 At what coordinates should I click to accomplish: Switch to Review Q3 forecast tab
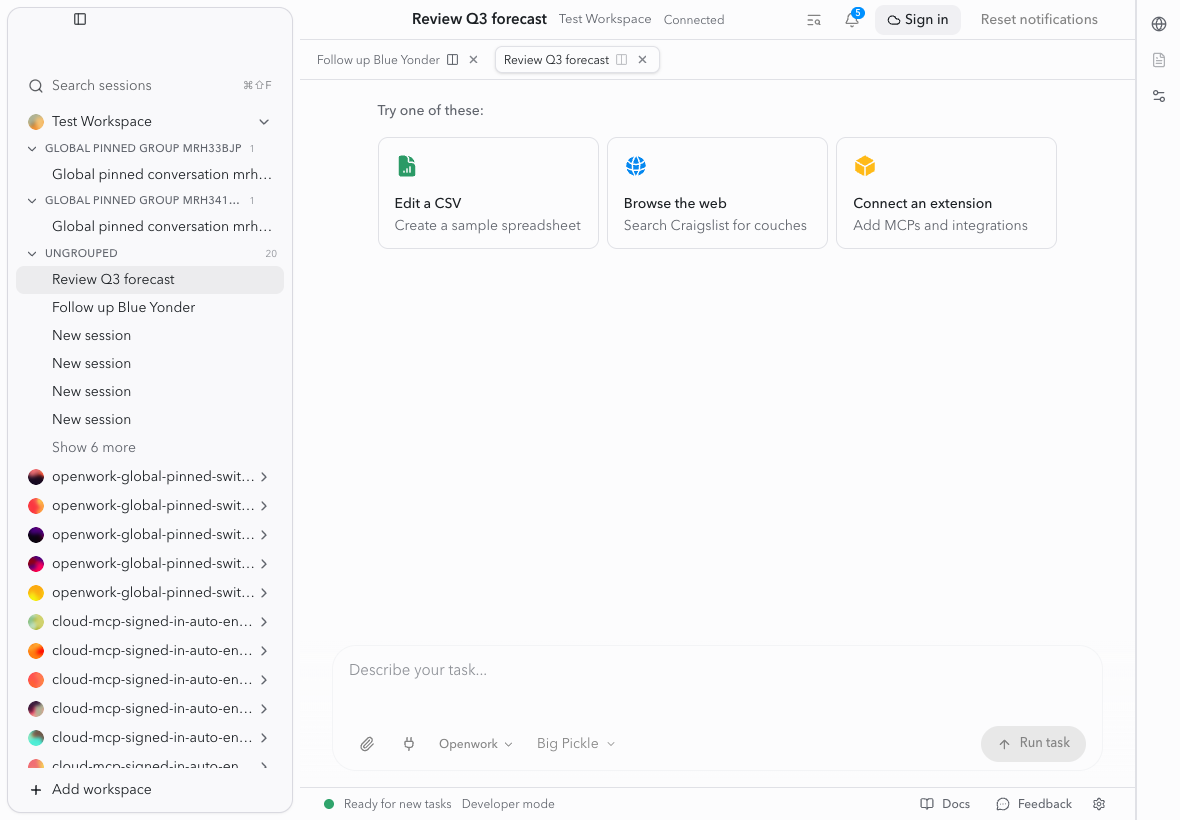[x=557, y=59]
